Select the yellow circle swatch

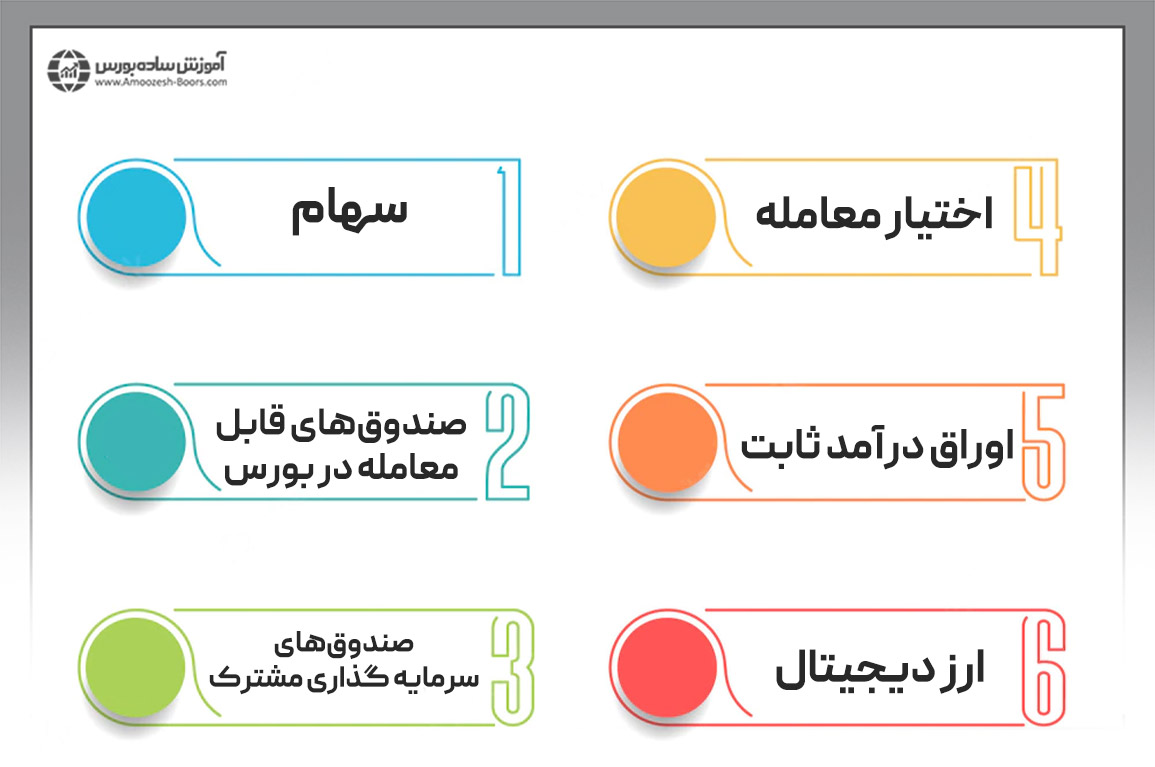pyautogui.click(x=665, y=216)
